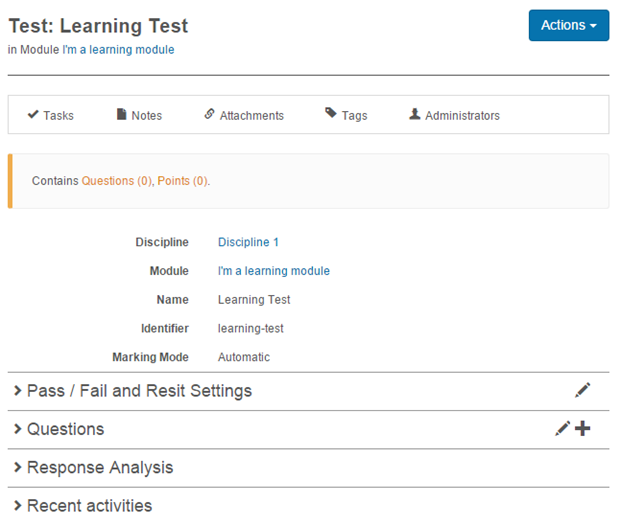Expand the Questions section
Image resolution: width=620 pixels, height=526 pixels.
(x=65, y=429)
